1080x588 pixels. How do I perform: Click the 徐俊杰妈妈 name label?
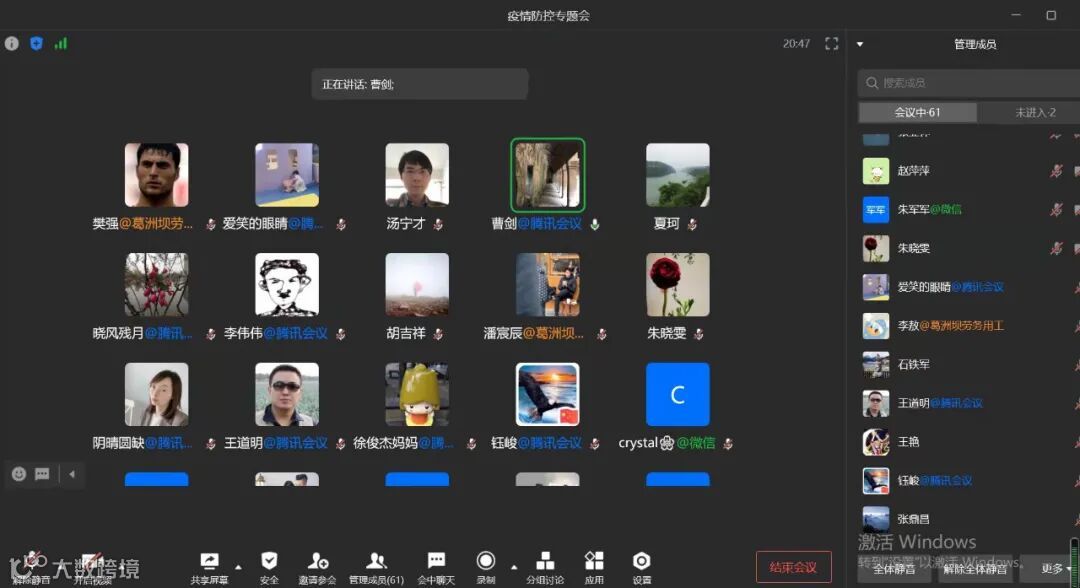(x=403, y=443)
